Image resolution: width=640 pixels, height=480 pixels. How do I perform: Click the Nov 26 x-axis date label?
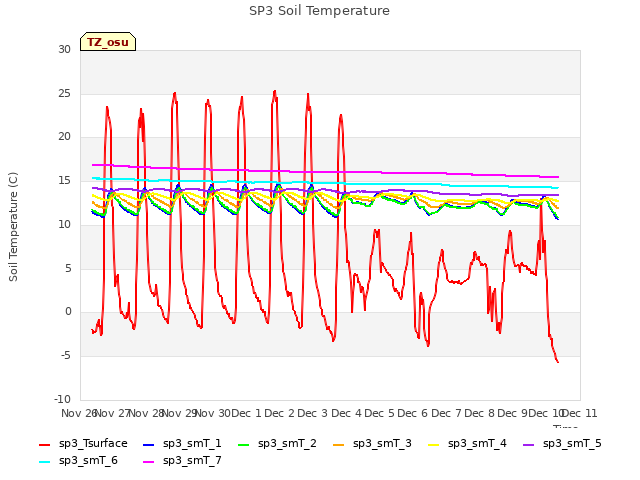pos(79,413)
